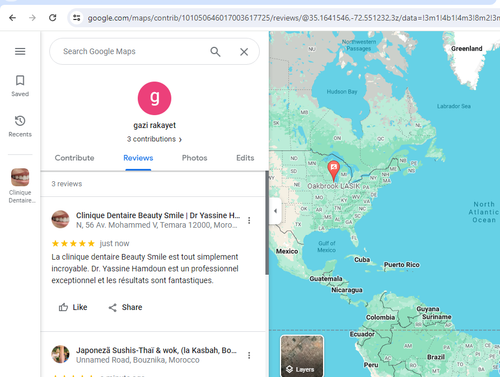Click the Colombia label on map
Viewport: 500px width, 377px height.
click(x=380, y=317)
